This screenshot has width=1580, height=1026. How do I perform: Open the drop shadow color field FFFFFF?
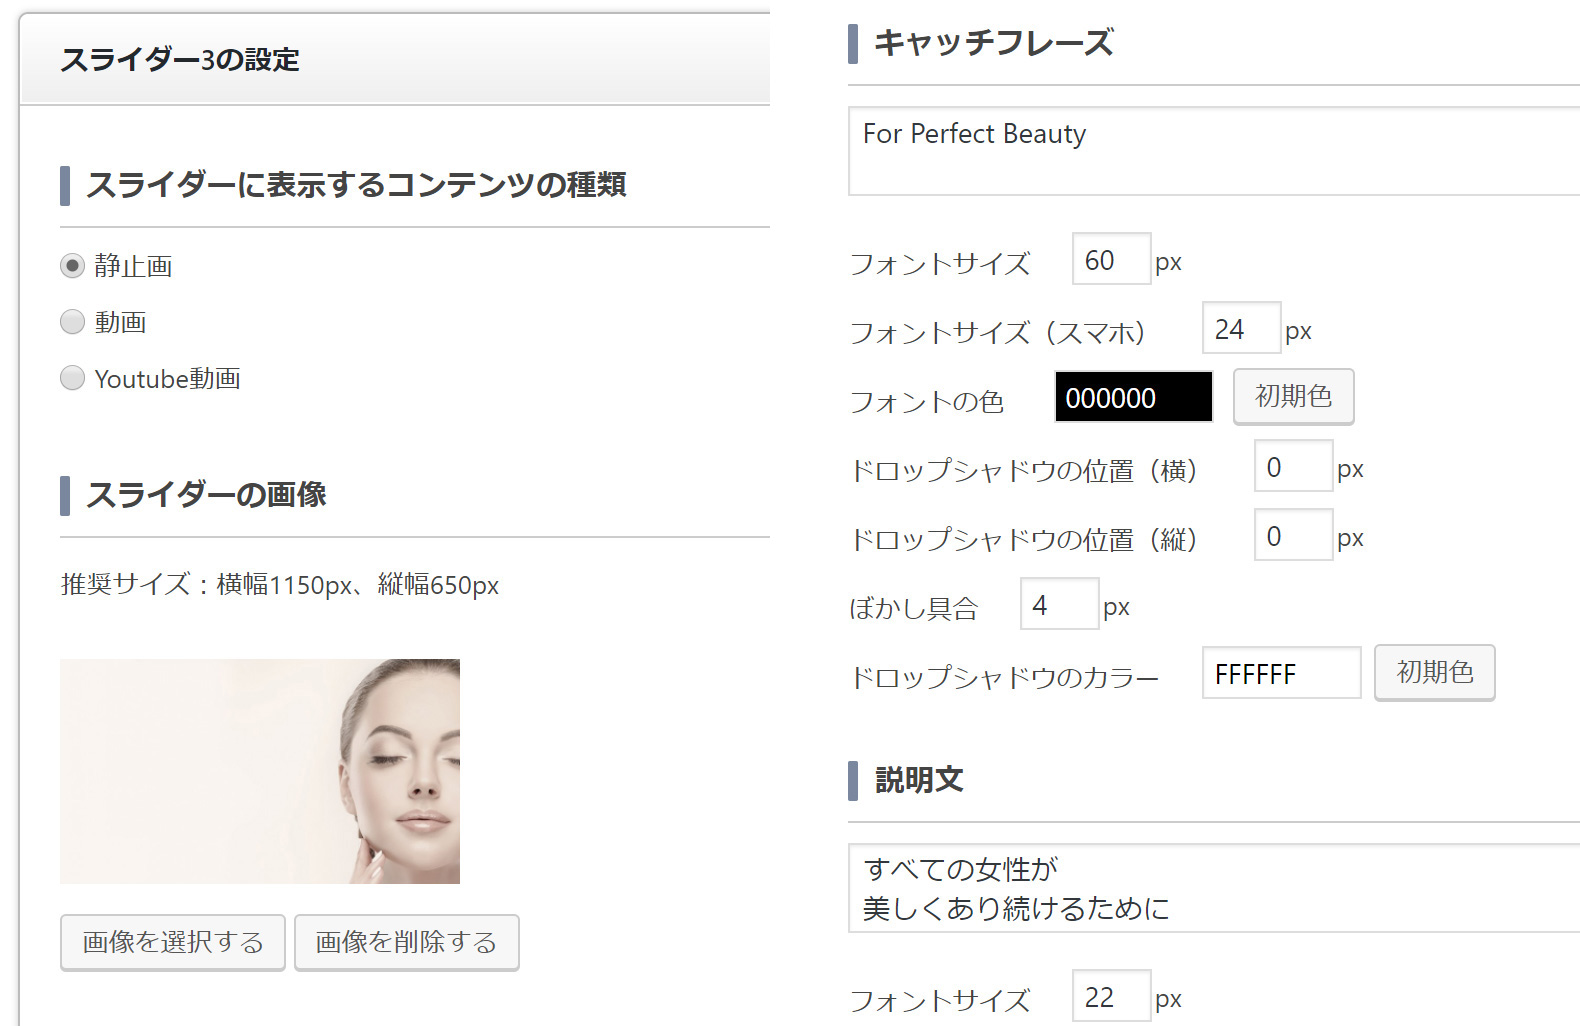[1281, 673]
